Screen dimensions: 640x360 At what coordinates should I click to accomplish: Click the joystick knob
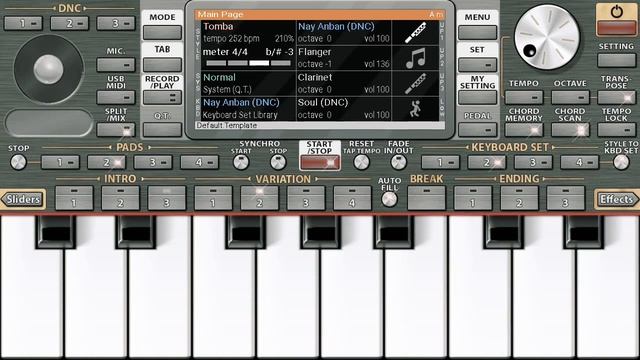(48, 69)
